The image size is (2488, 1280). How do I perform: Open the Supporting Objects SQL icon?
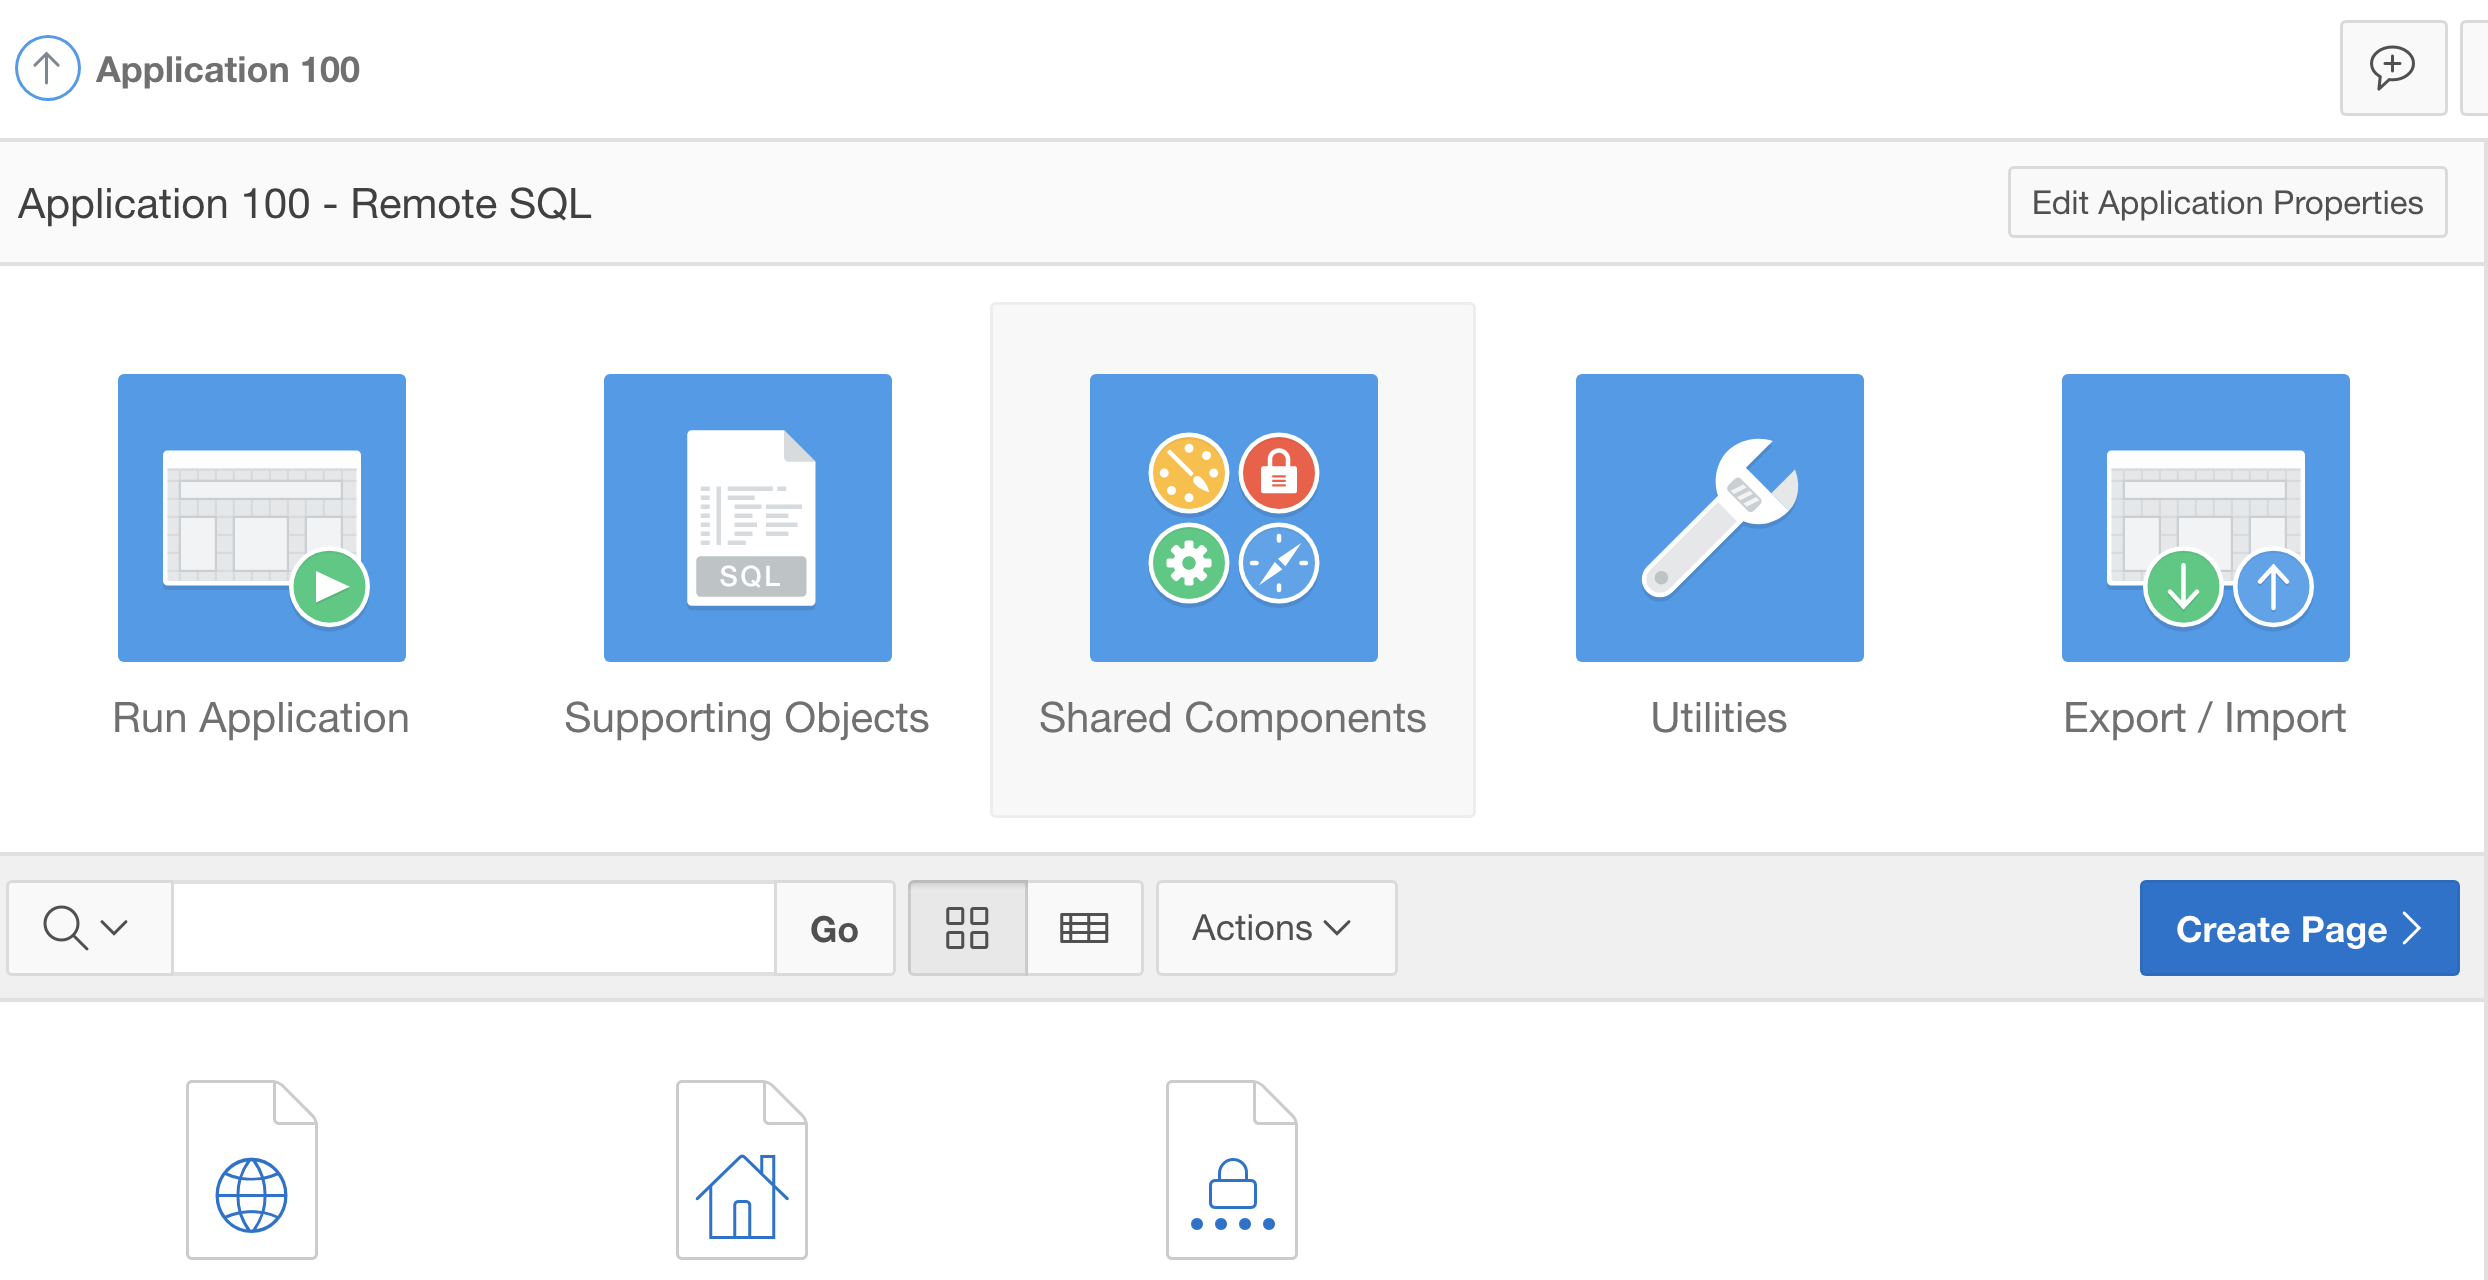[748, 518]
